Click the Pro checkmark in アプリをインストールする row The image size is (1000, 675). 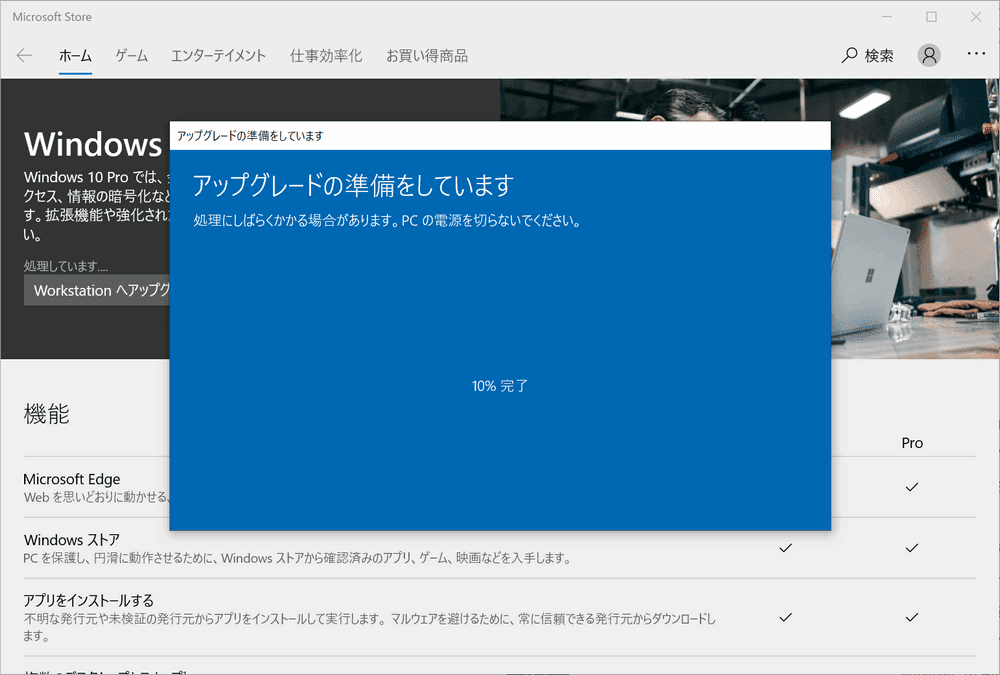(x=912, y=617)
